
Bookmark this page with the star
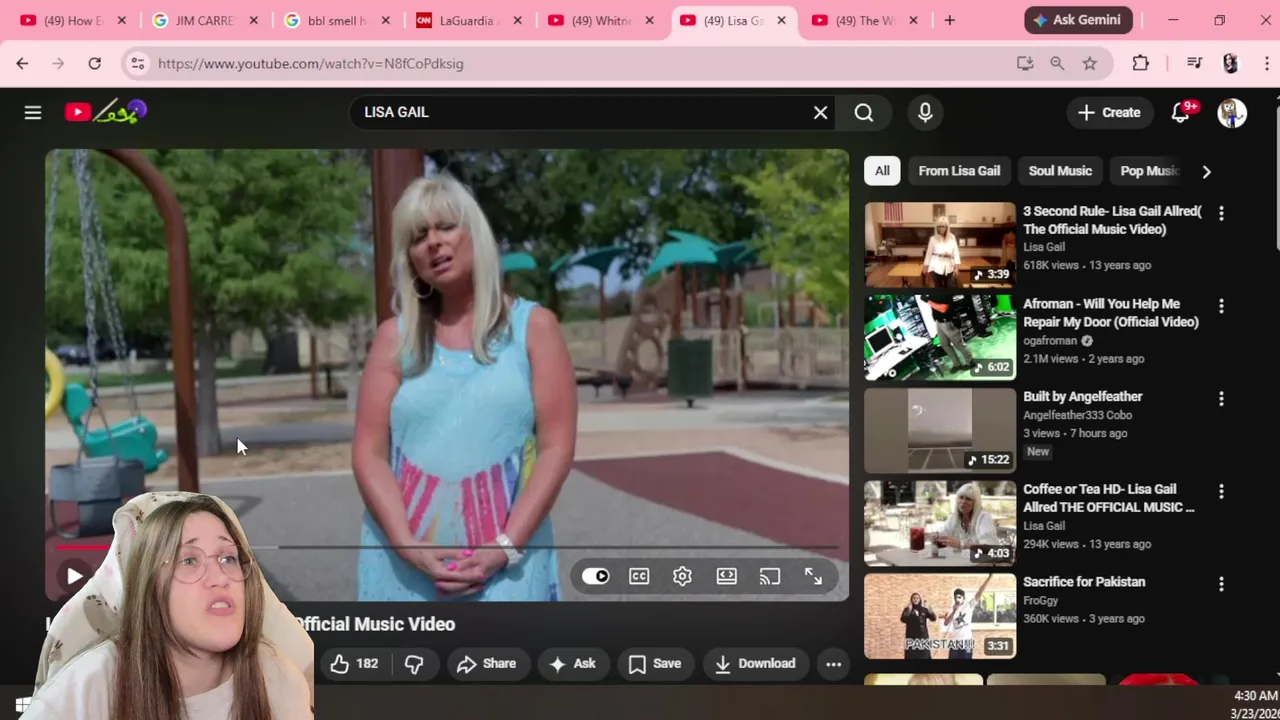click(x=1089, y=63)
